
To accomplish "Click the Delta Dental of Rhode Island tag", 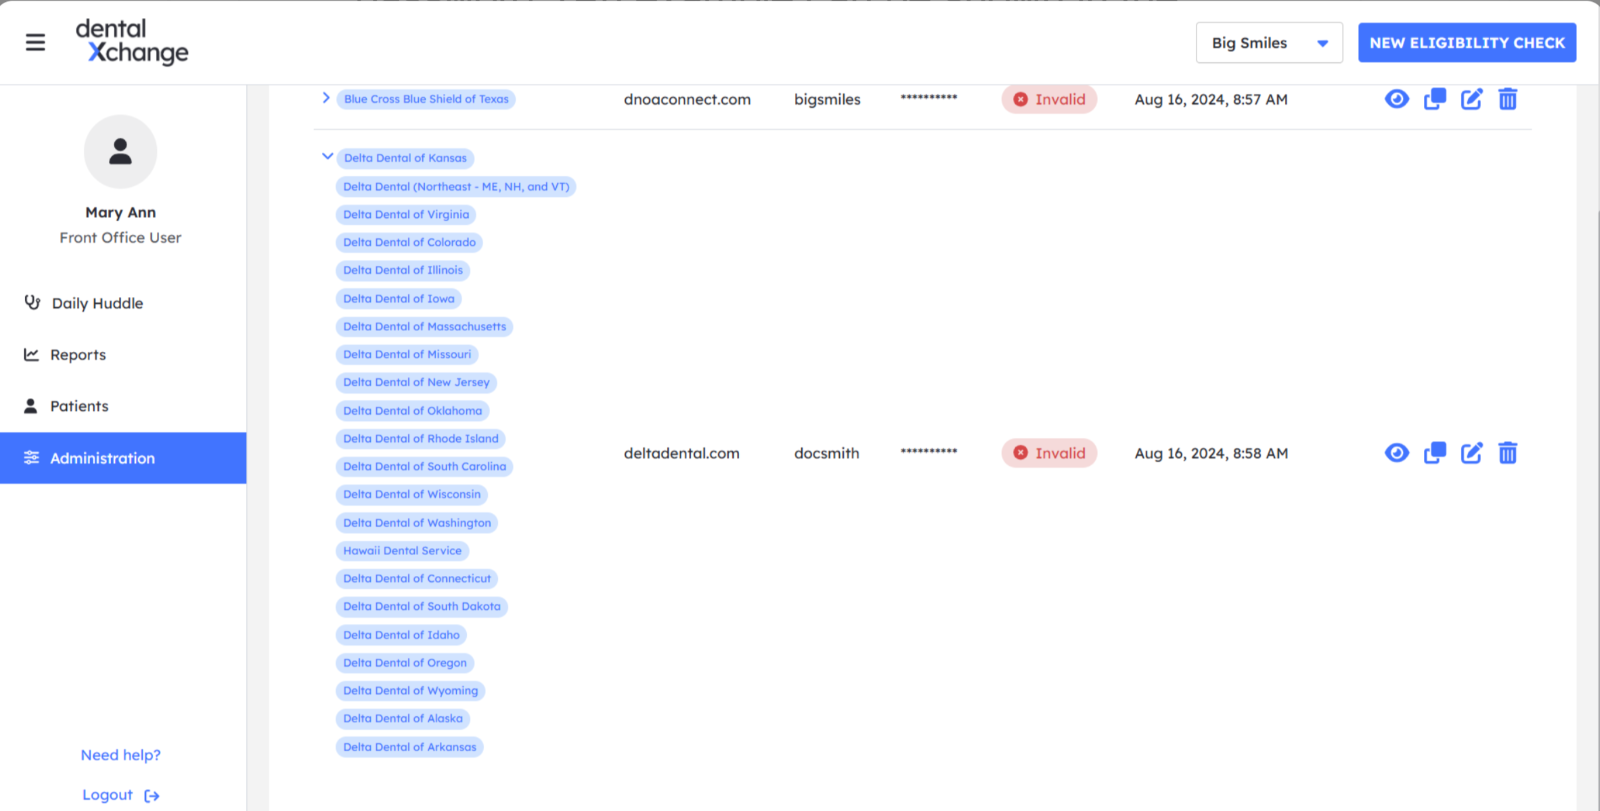I will (x=421, y=439).
